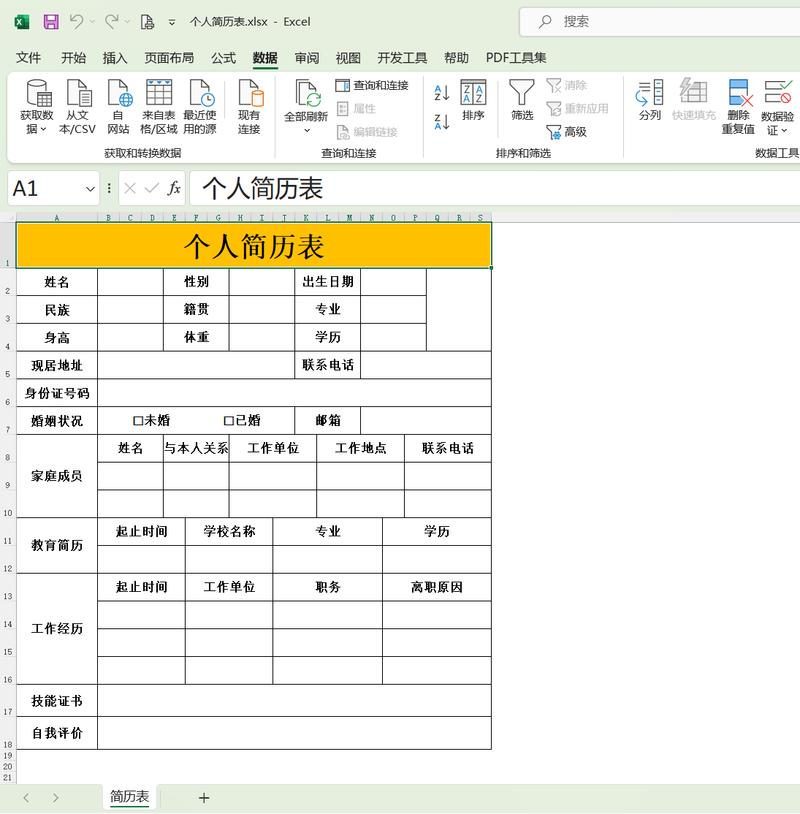
Task: Switch to the 公式 ribbon tab
Action: click(x=223, y=58)
